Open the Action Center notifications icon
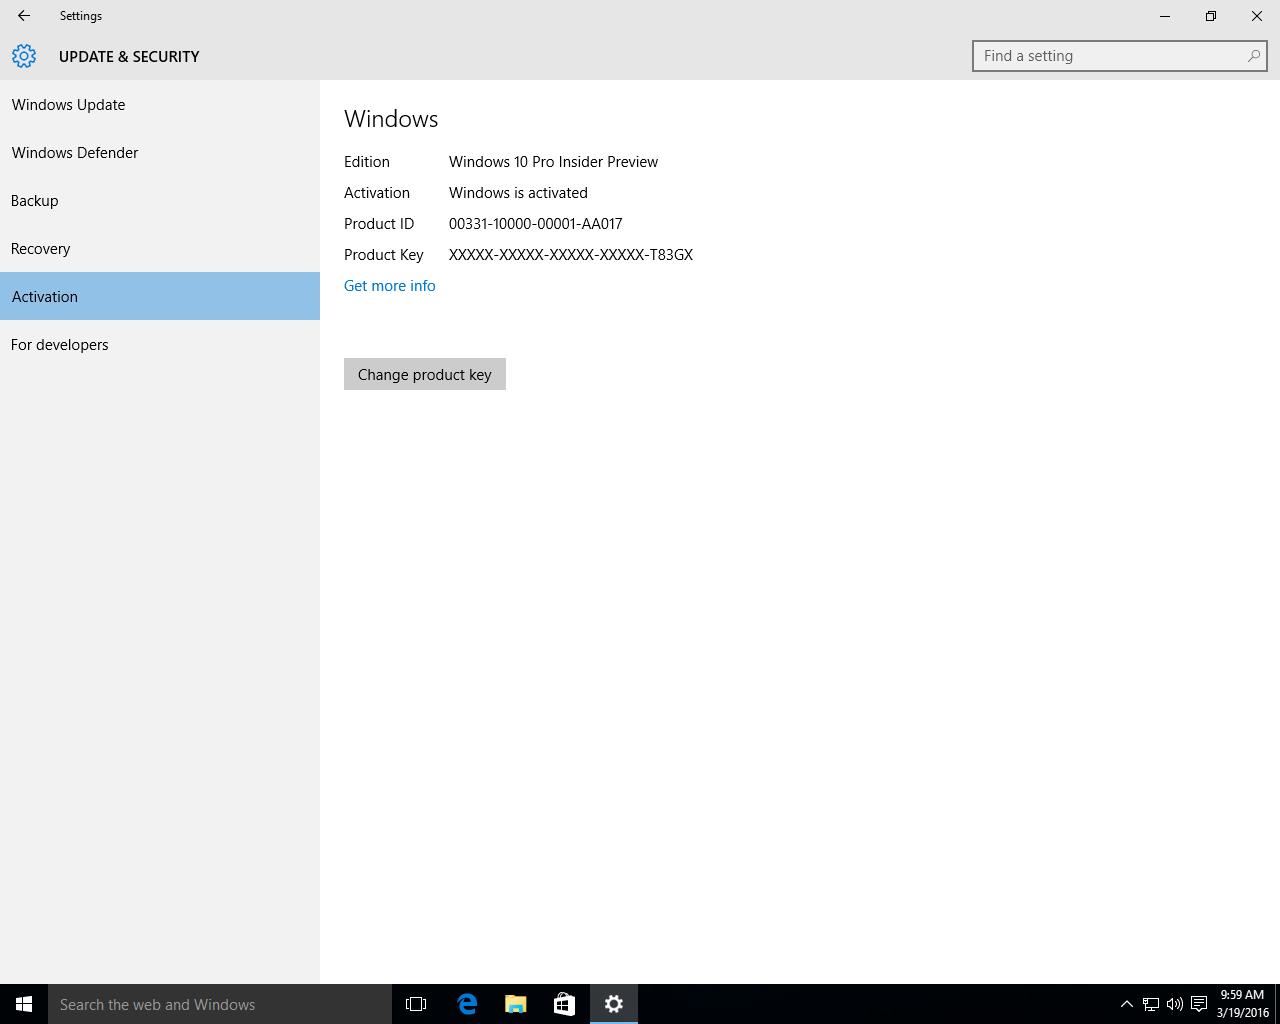The height and width of the screenshot is (1024, 1280). tap(1198, 1004)
